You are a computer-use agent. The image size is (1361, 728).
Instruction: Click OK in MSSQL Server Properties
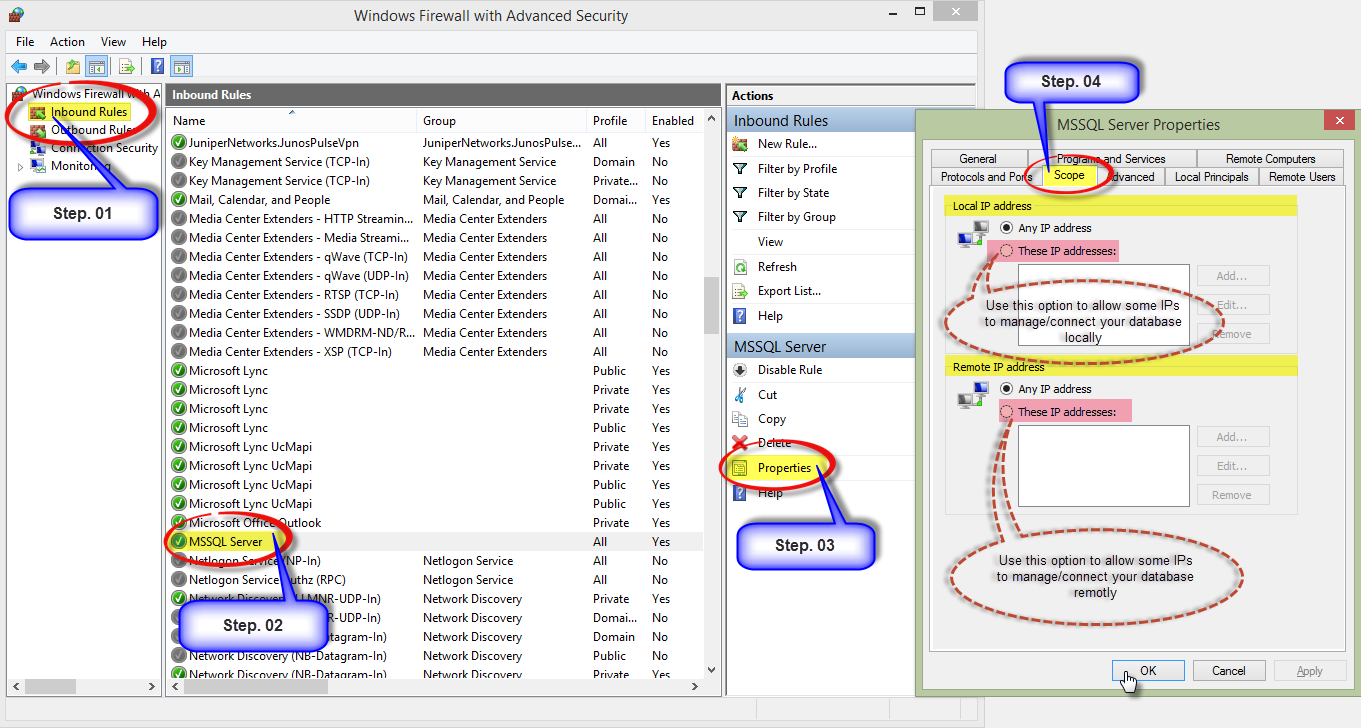tap(1147, 671)
